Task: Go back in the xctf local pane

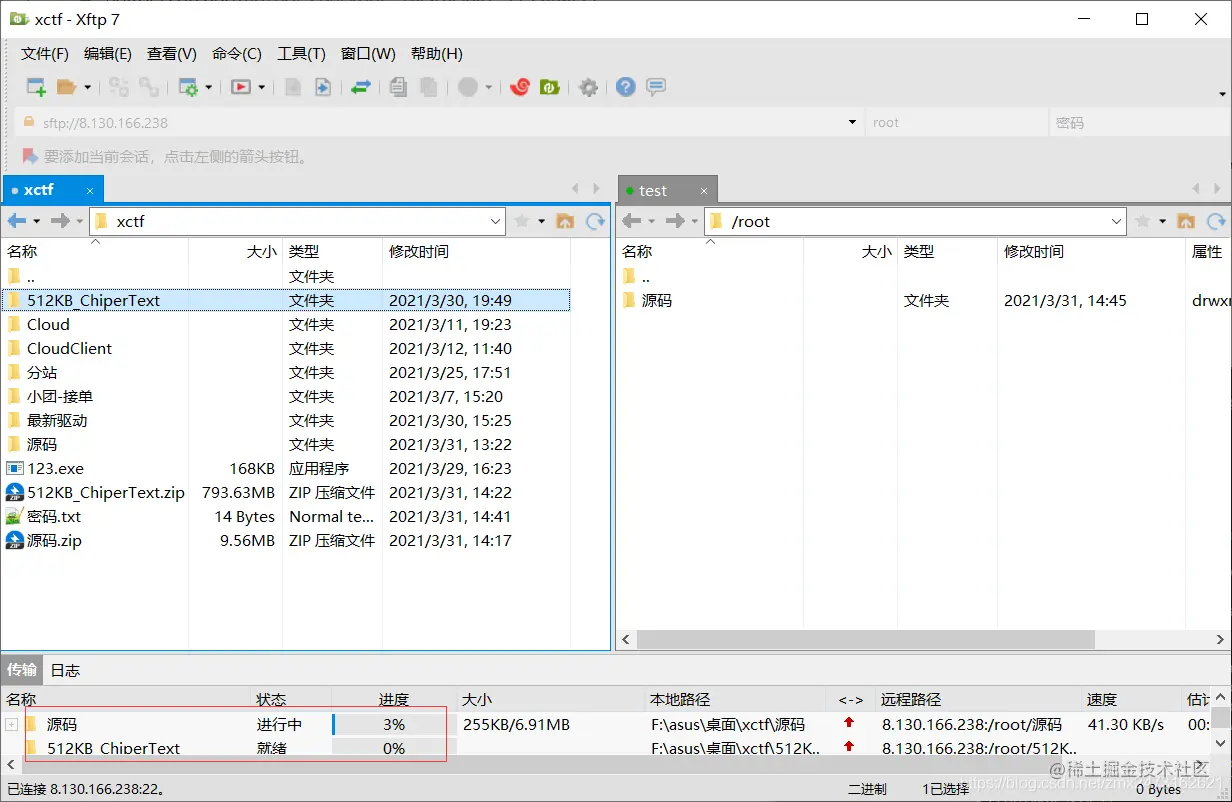Action: [17, 221]
